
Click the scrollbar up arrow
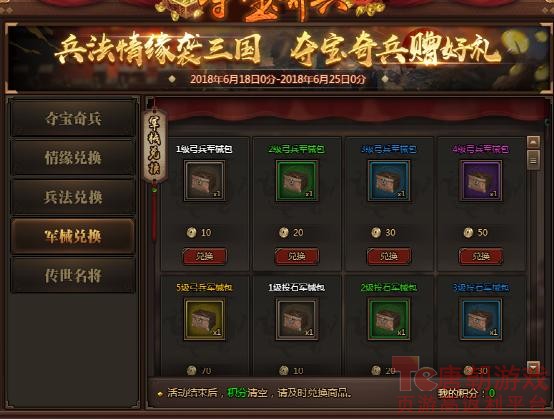533,142
